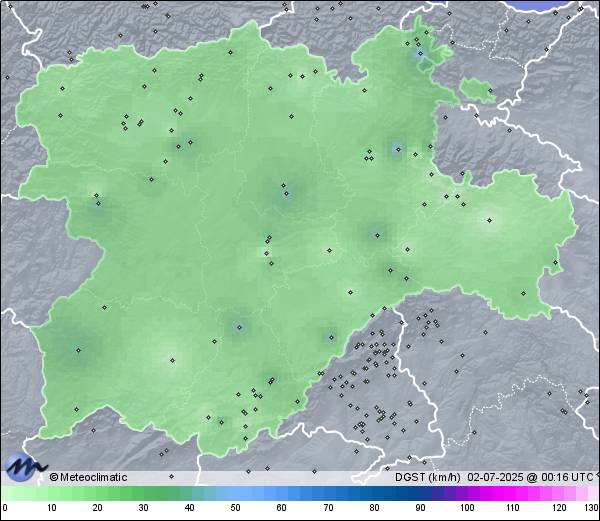Click the 80 value on wind scale

click(x=375, y=508)
